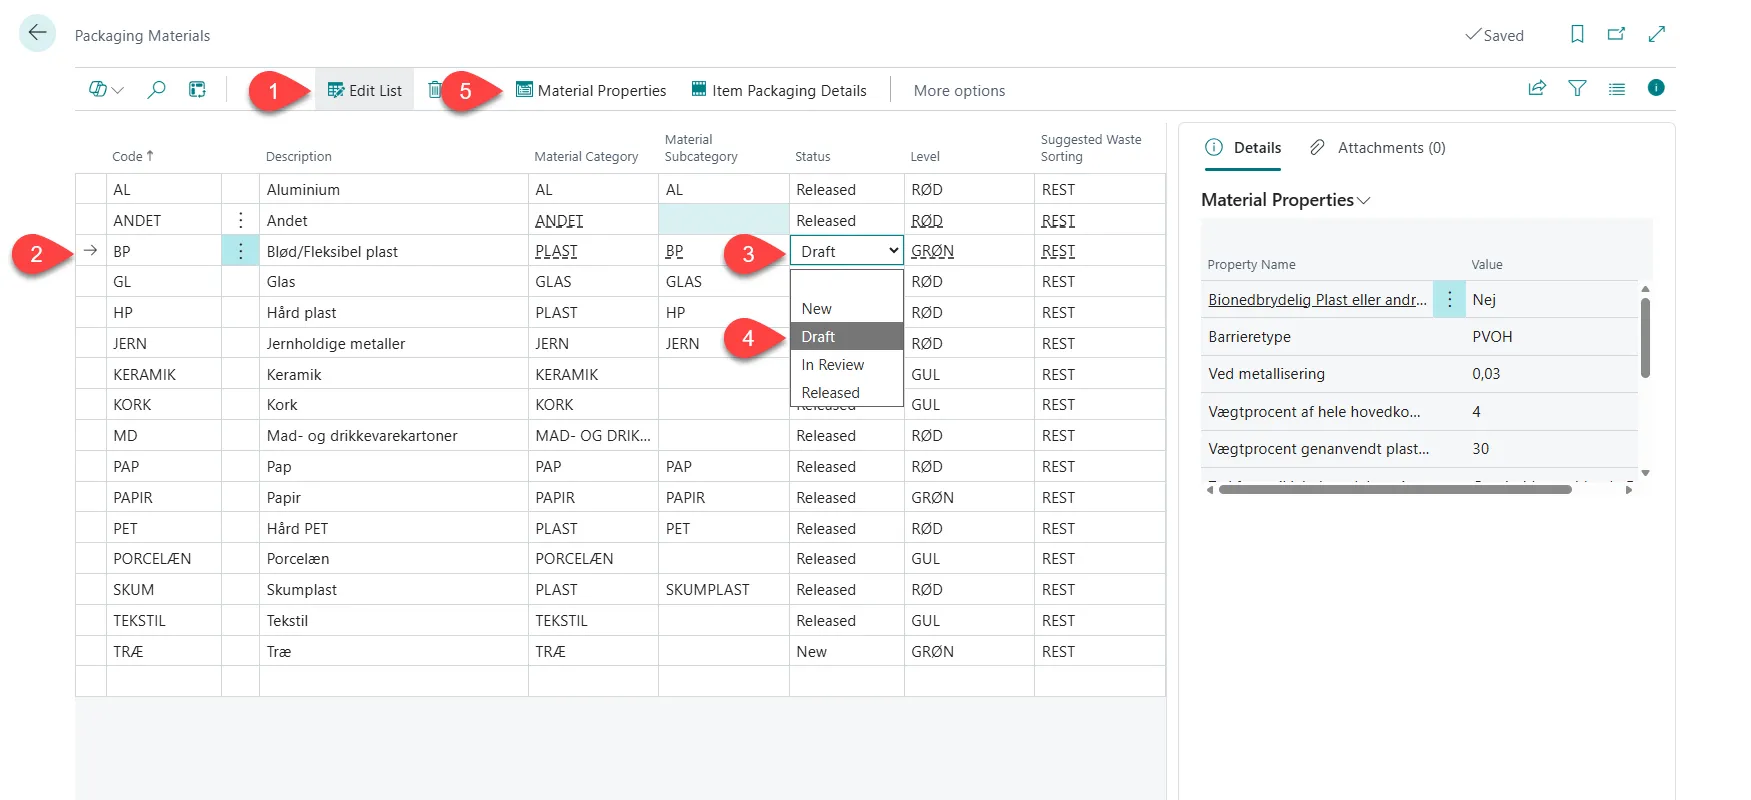Viewport: 1751px width, 800px height.
Task: Show More options menu
Action: (x=959, y=90)
